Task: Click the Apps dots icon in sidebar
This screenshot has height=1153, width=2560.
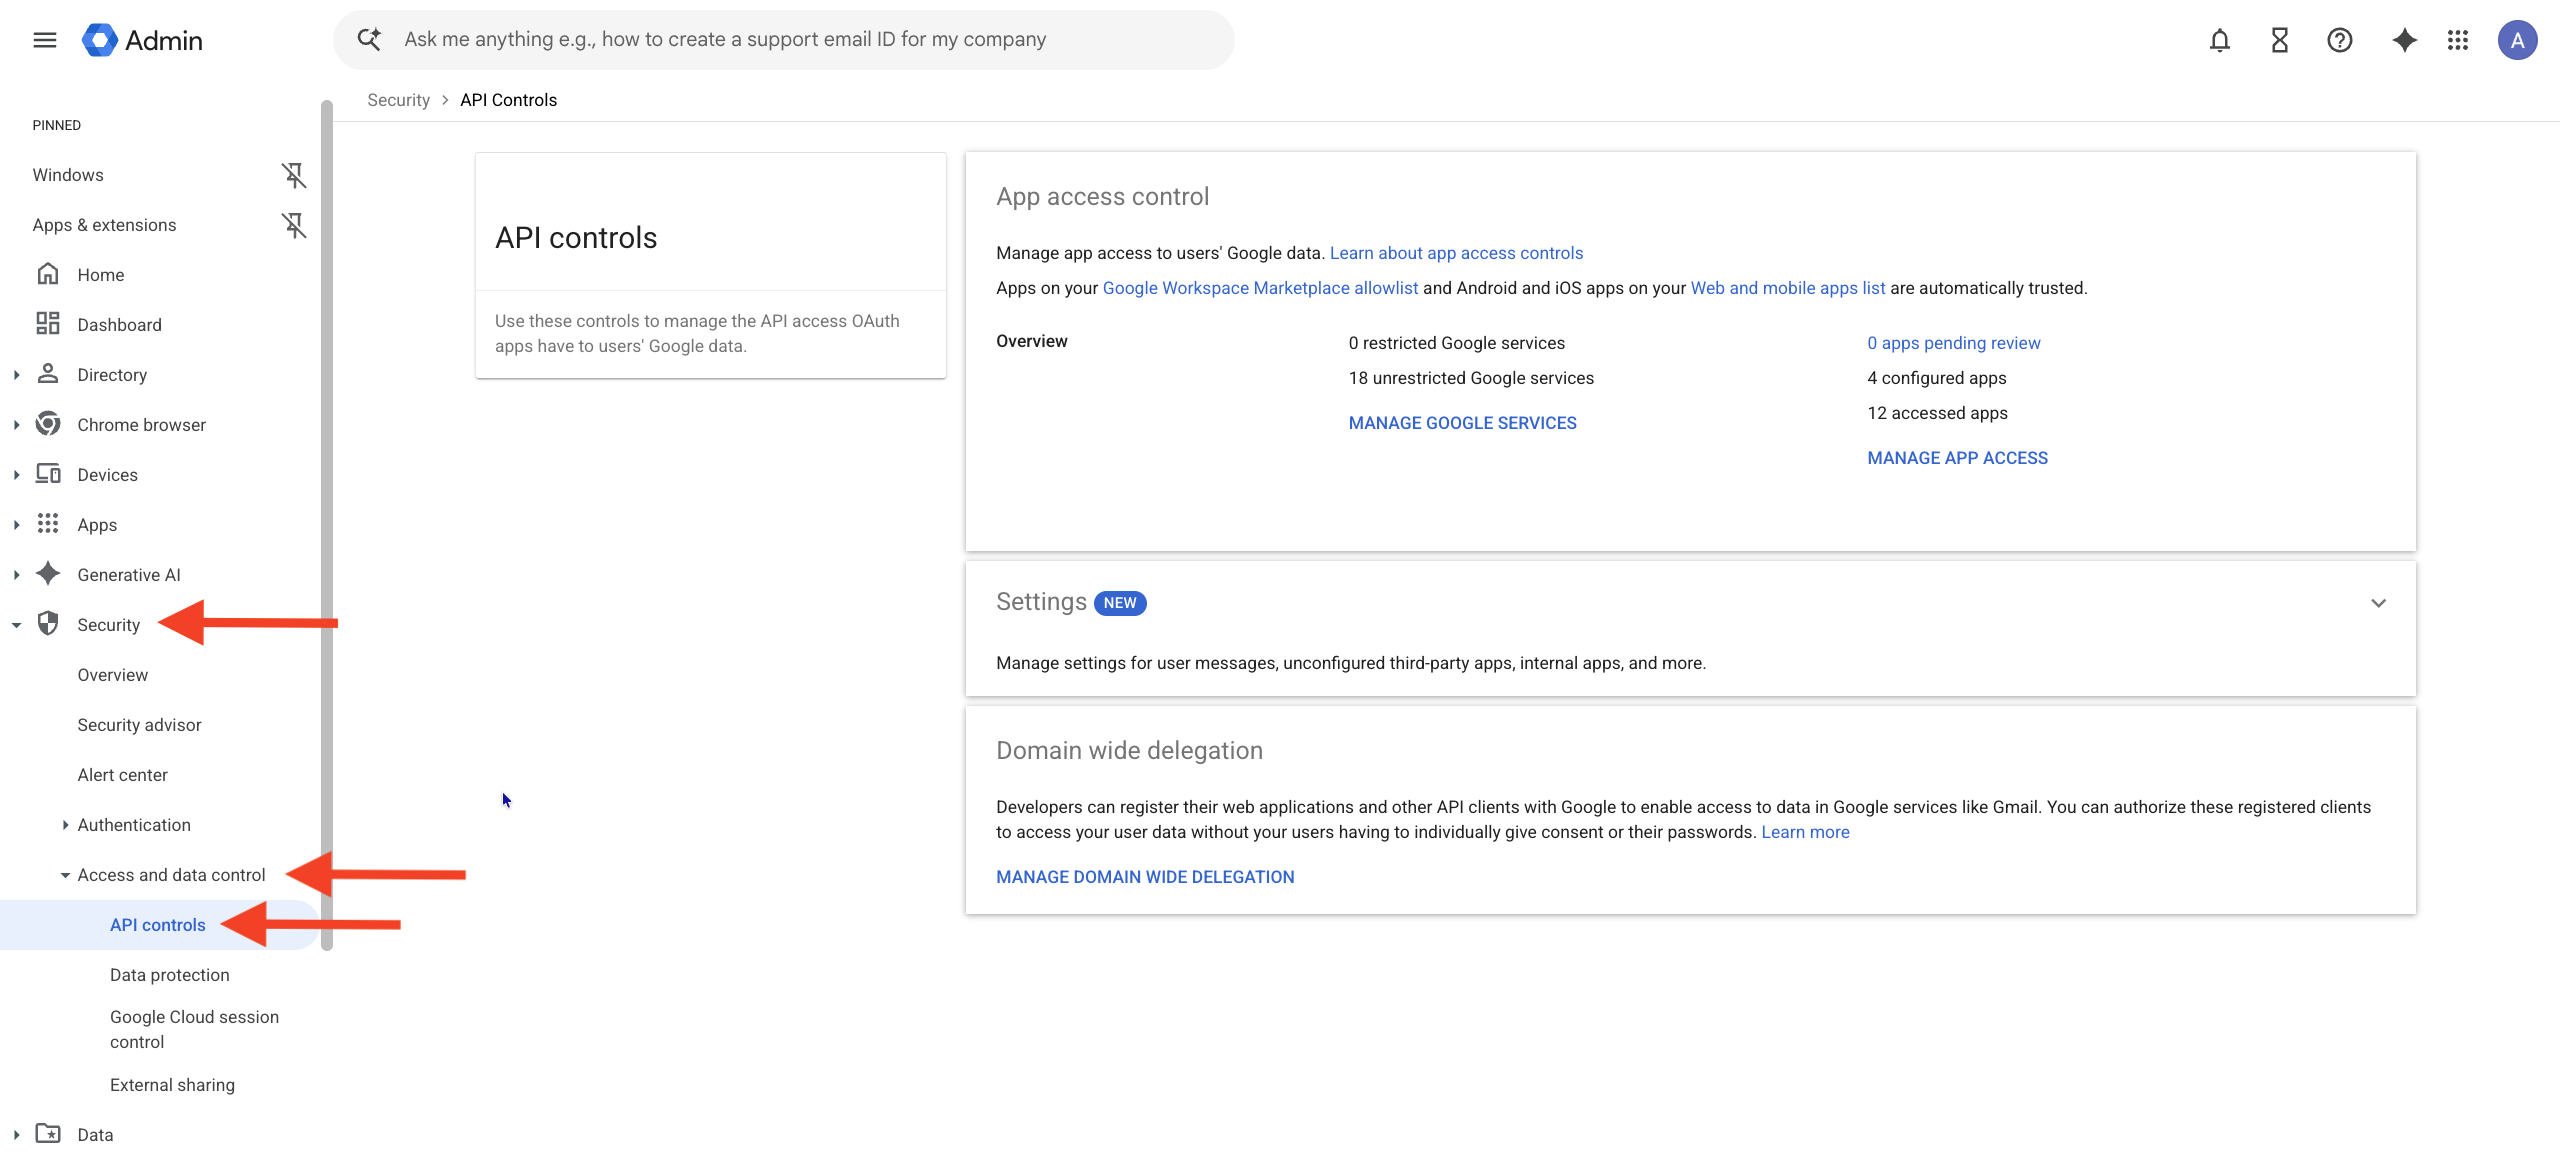Action: click(48, 524)
